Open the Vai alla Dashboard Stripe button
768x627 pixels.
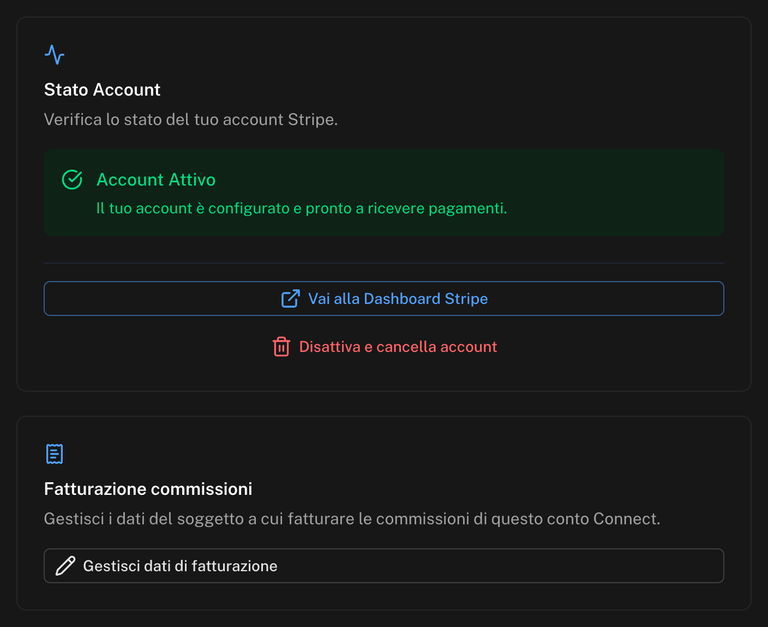click(x=384, y=298)
